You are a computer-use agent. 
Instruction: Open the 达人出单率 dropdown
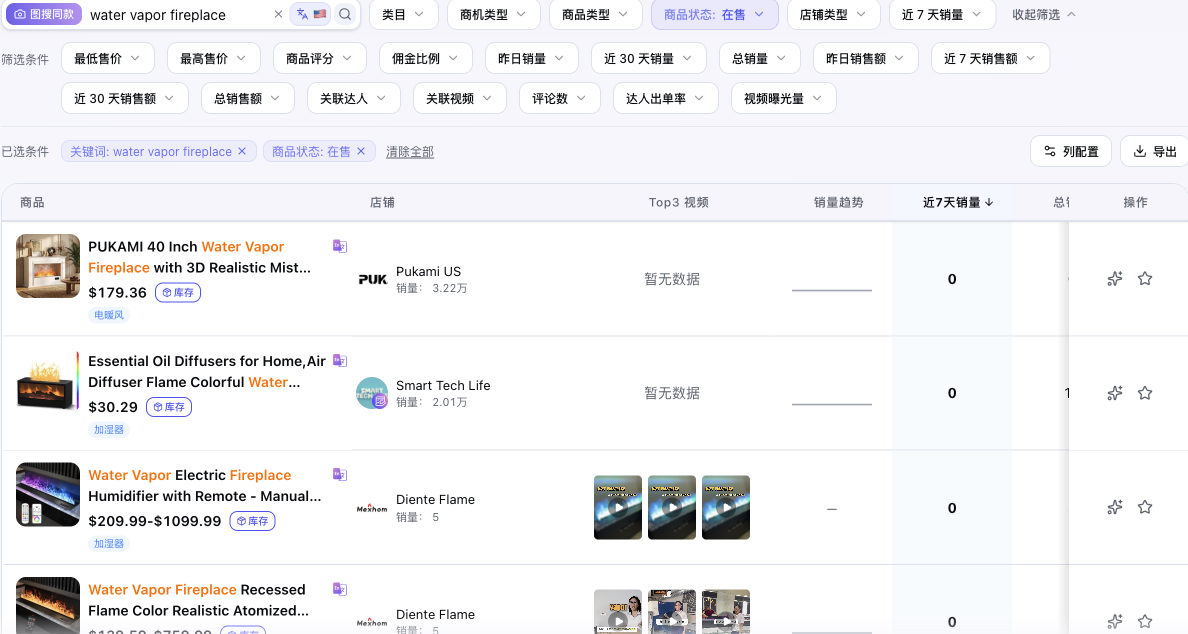[666, 98]
